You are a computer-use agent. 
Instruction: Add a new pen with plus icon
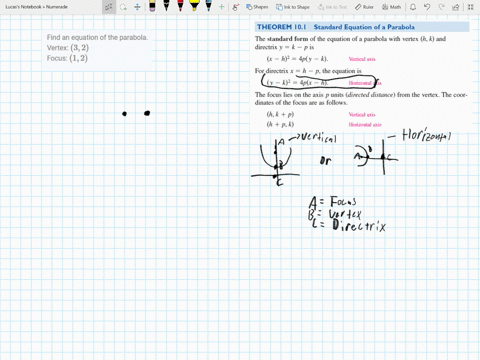pyautogui.click(x=221, y=7)
